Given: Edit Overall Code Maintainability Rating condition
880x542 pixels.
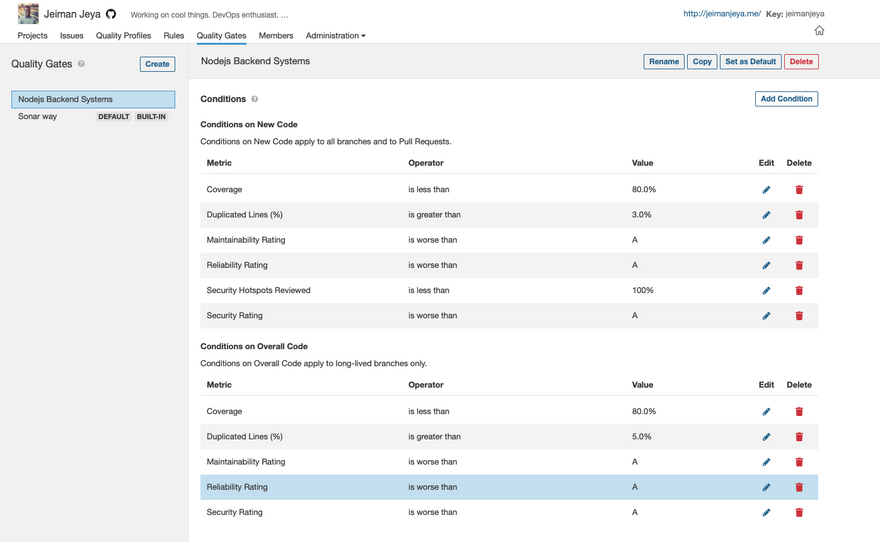Looking at the screenshot, I should [766, 462].
